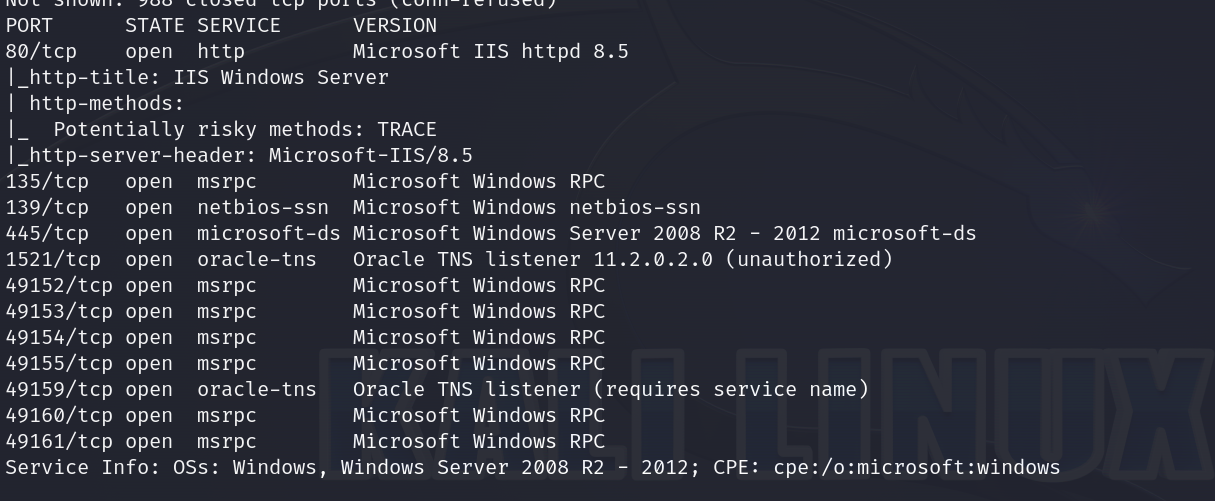Image resolution: width=1215 pixels, height=501 pixels.
Task: Click the 49152/tcp port entry
Action: coord(59,285)
